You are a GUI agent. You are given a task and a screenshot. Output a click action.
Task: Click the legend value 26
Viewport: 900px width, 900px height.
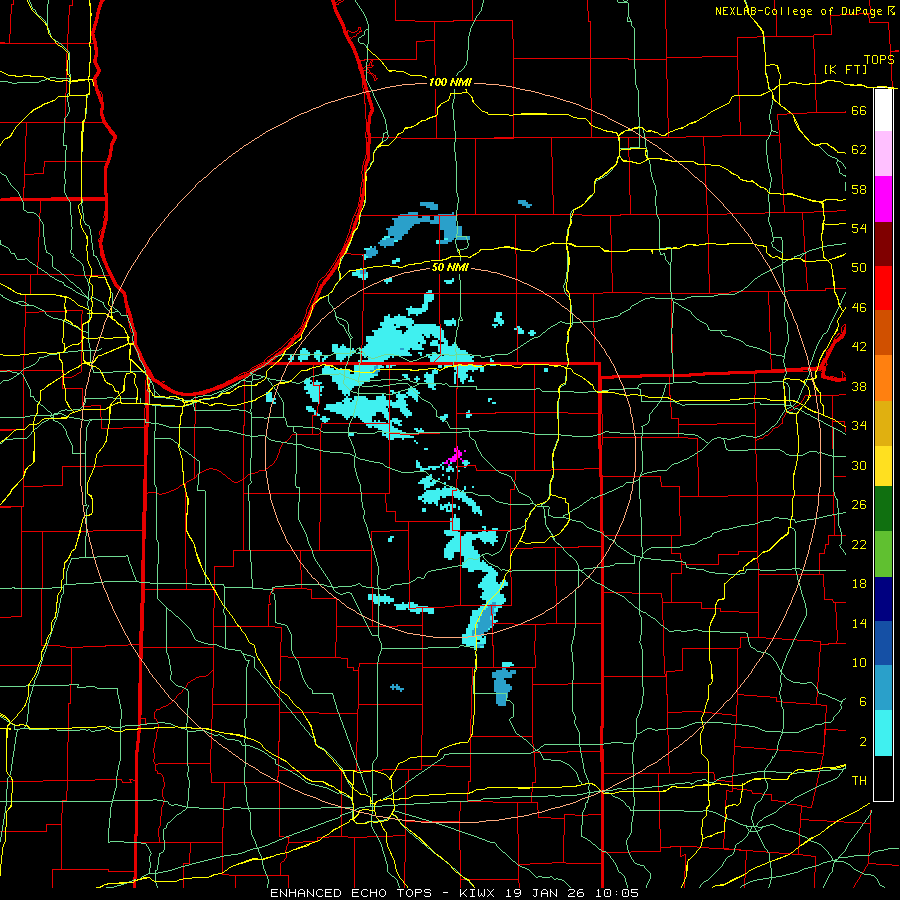click(859, 505)
